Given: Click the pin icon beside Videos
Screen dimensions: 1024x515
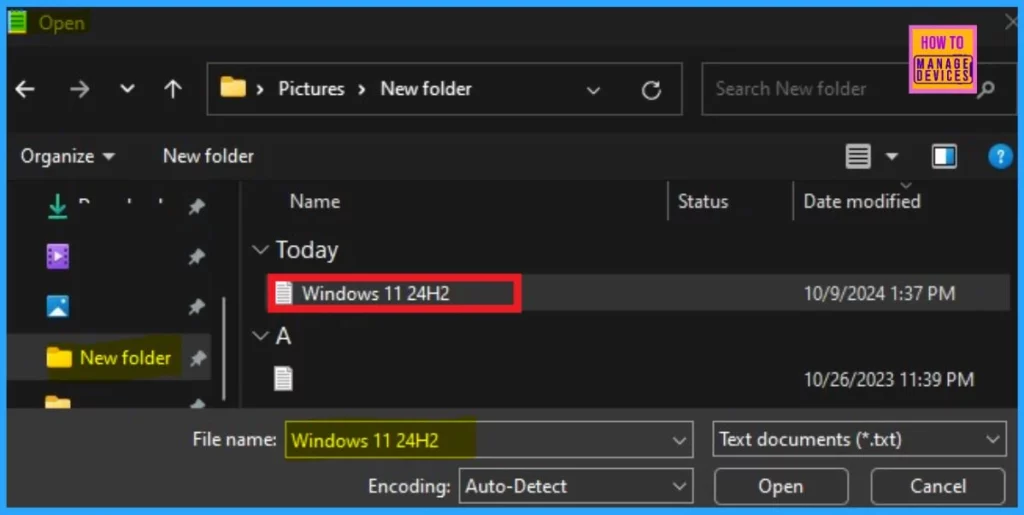Looking at the screenshot, I should point(197,257).
